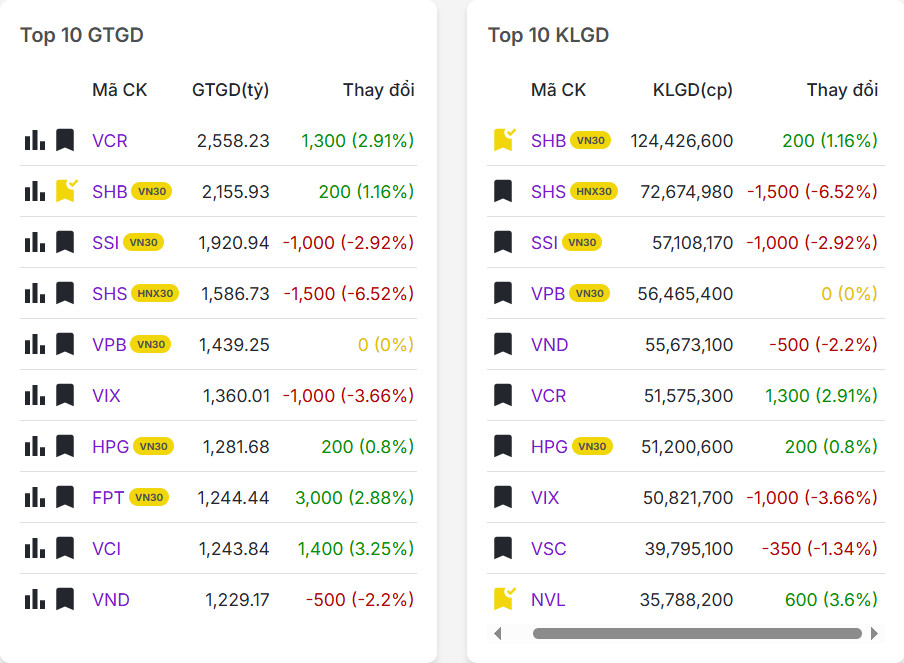Select the value 2,558.23 for VCR

[233, 141]
